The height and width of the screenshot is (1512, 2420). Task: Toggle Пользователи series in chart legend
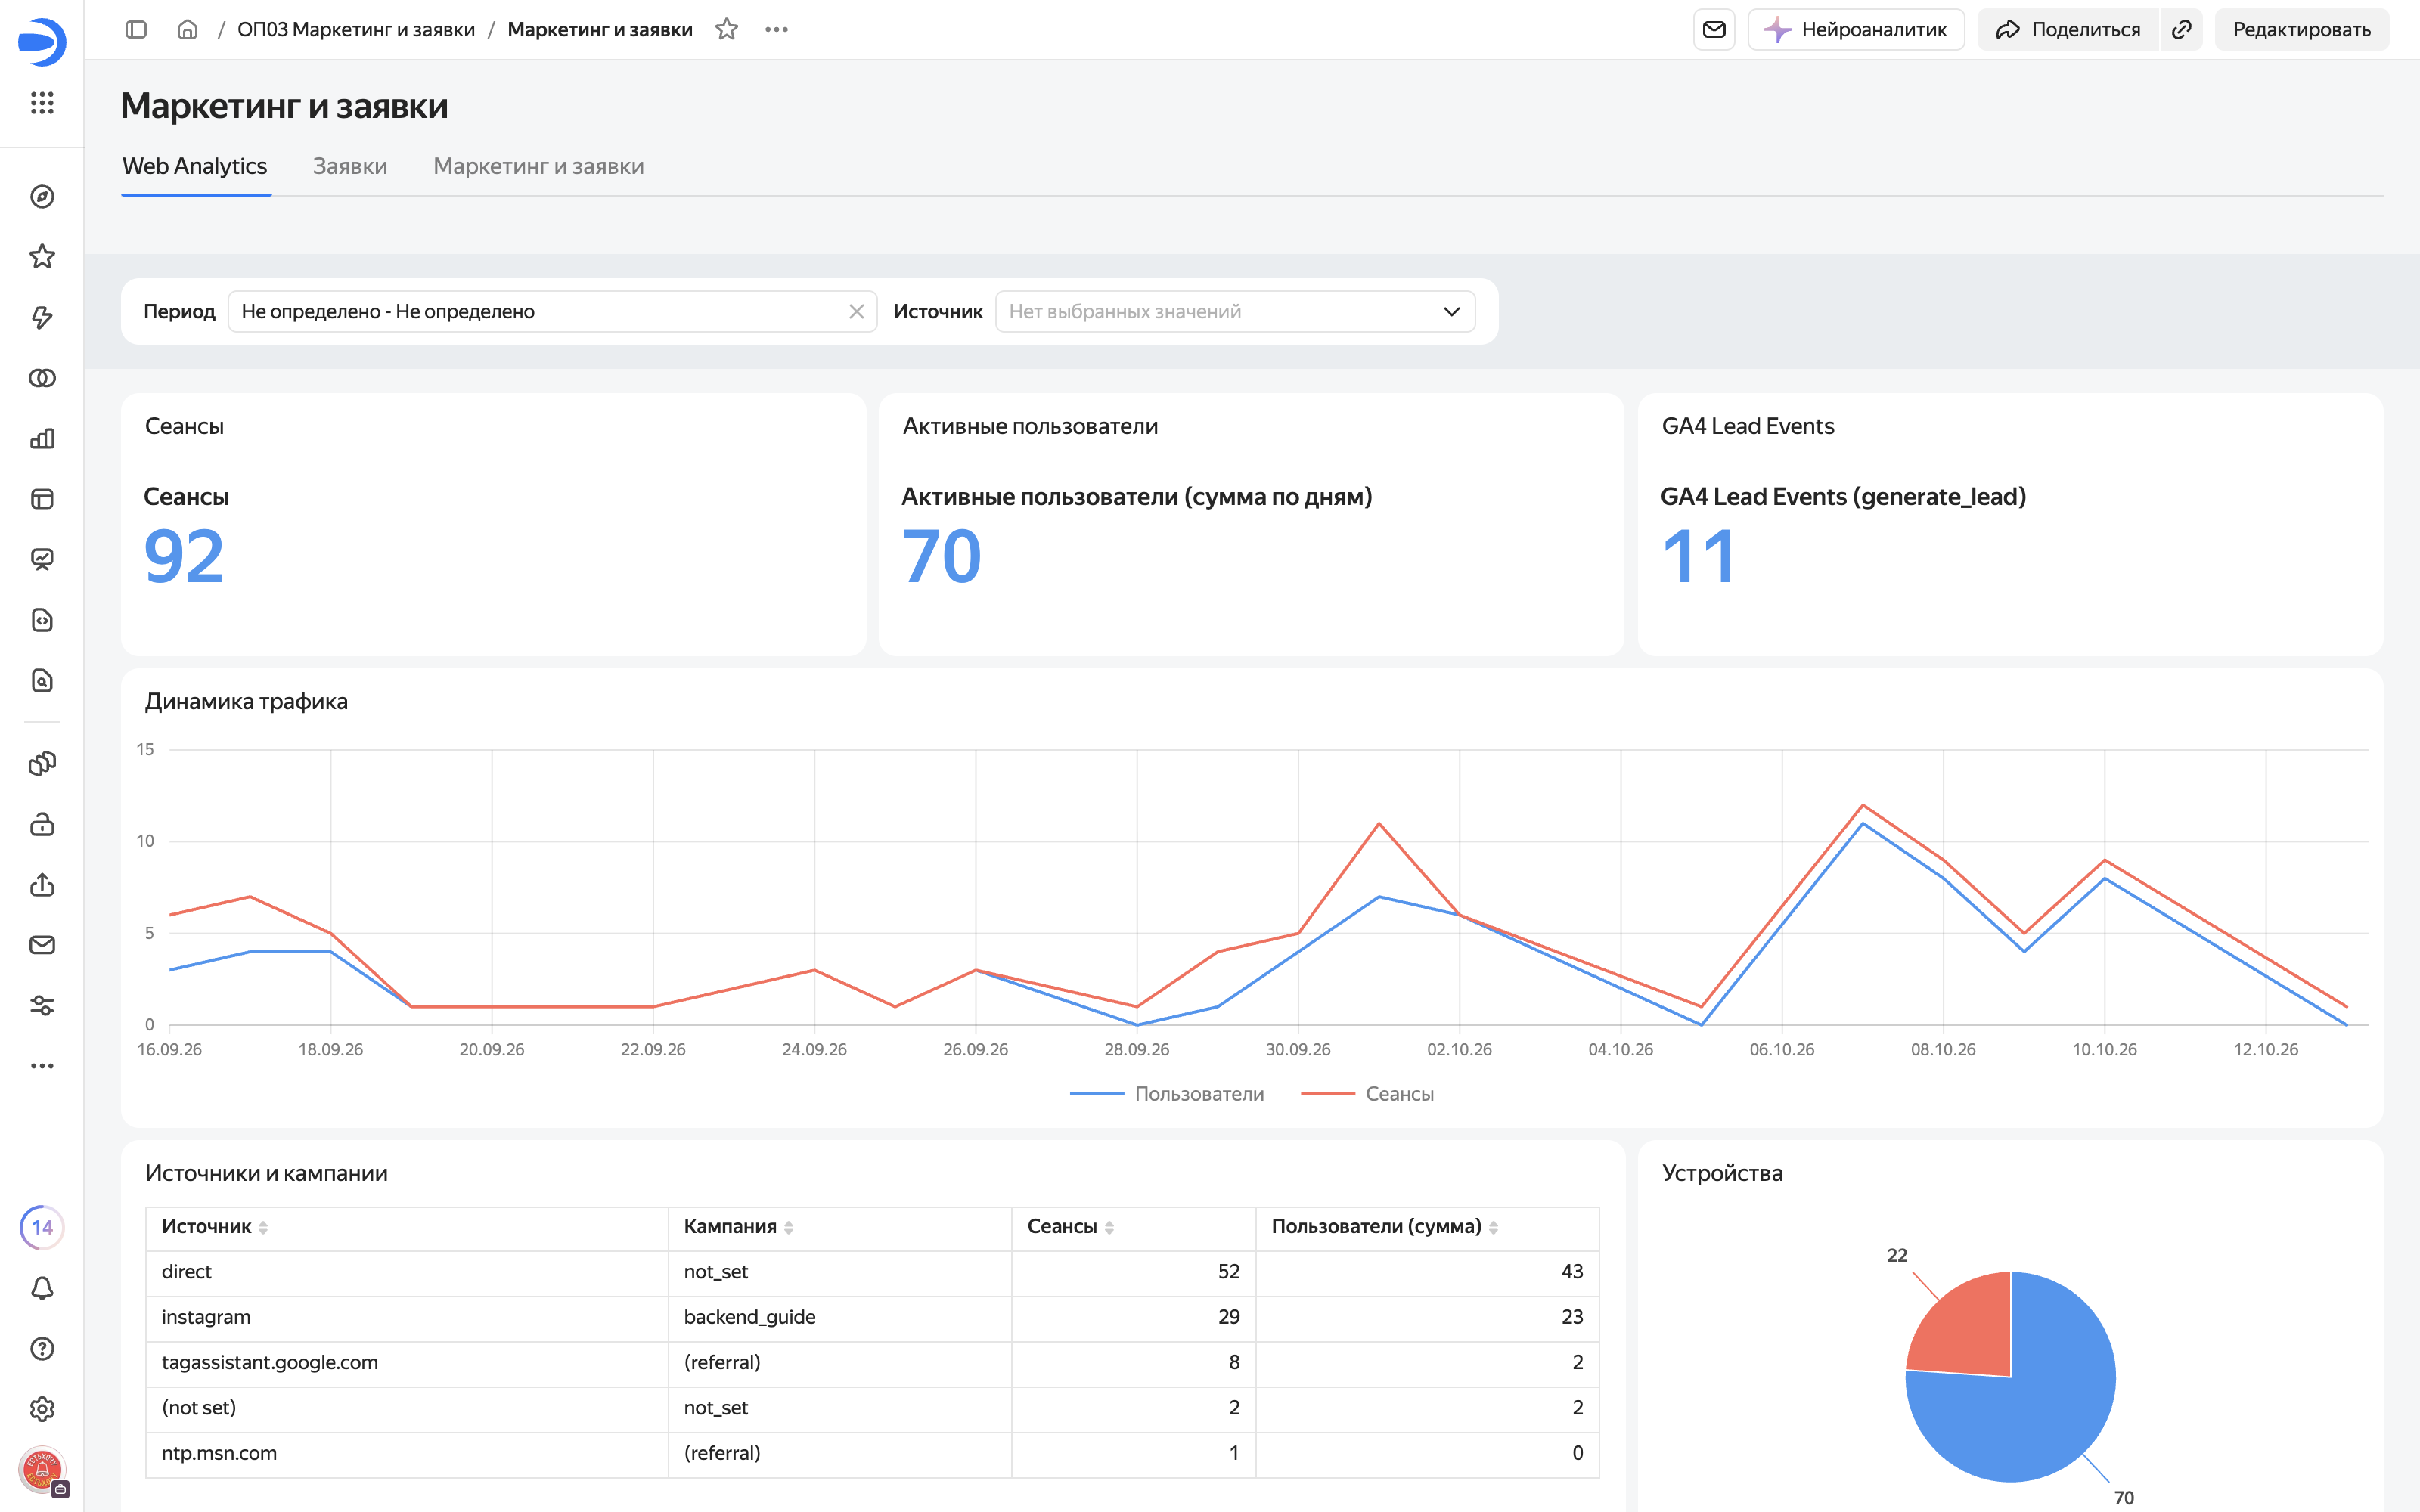point(1167,1094)
